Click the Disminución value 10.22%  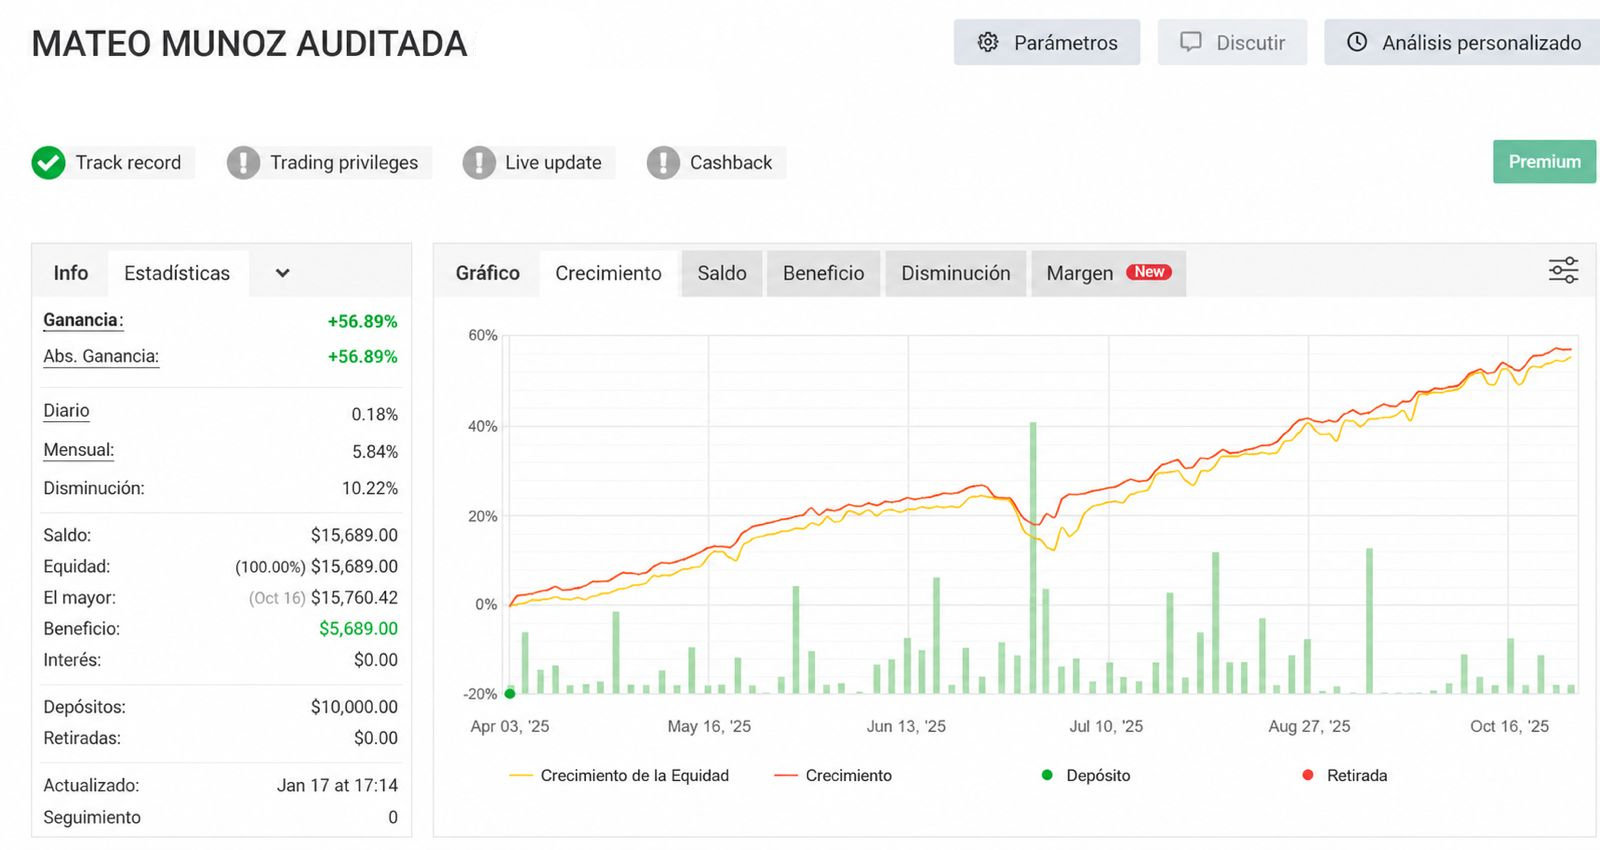point(370,488)
